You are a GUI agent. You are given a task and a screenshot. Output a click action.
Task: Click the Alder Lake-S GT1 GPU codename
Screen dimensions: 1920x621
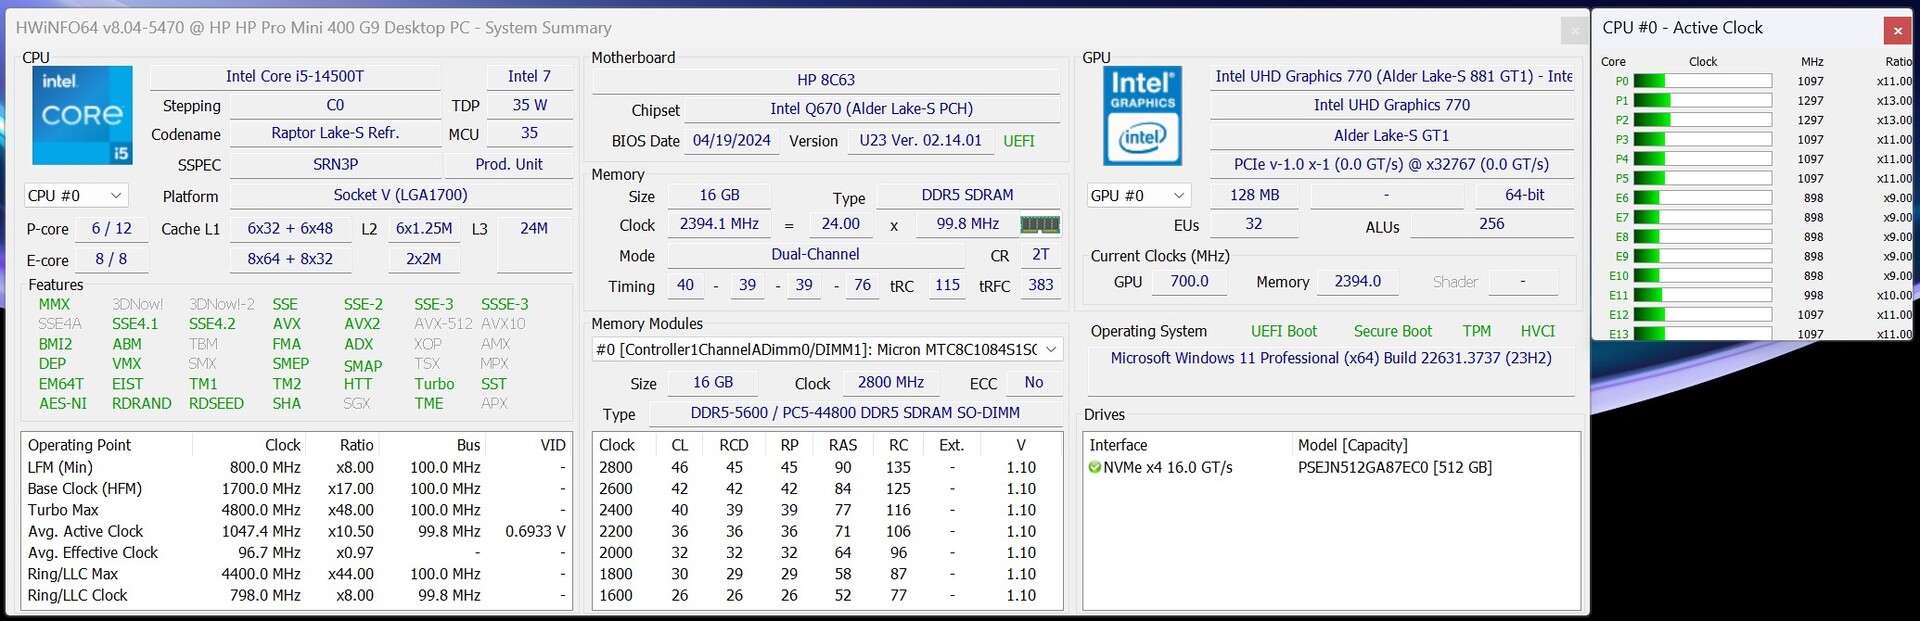pyautogui.click(x=1392, y=135)
